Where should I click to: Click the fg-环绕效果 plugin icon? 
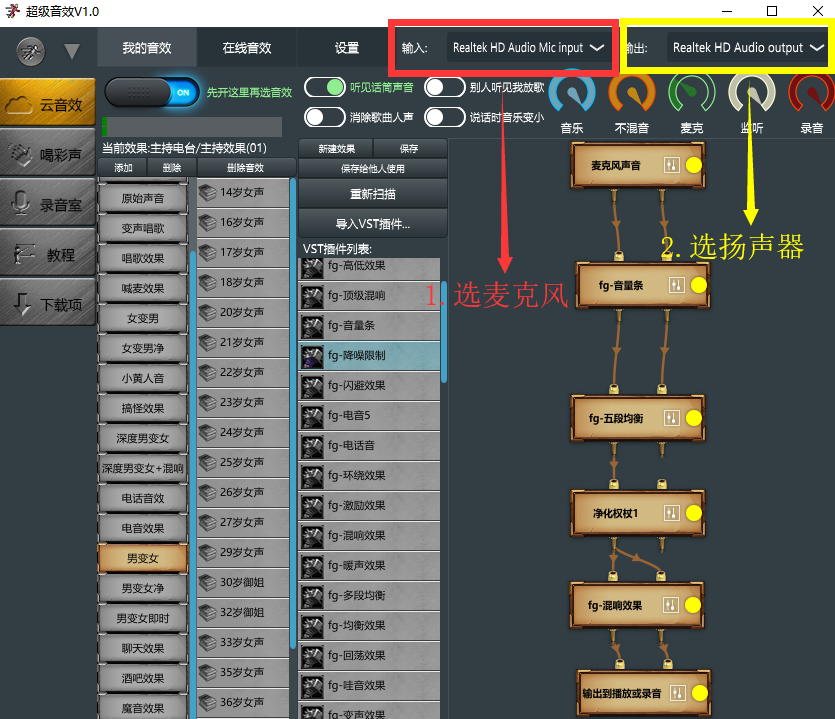312,477
